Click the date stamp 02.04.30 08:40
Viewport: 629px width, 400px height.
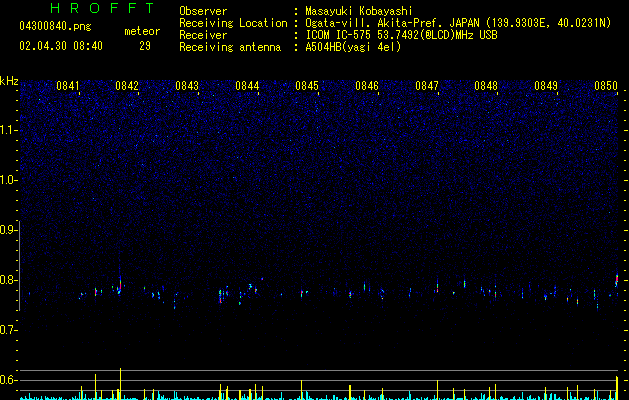(61, 46)
